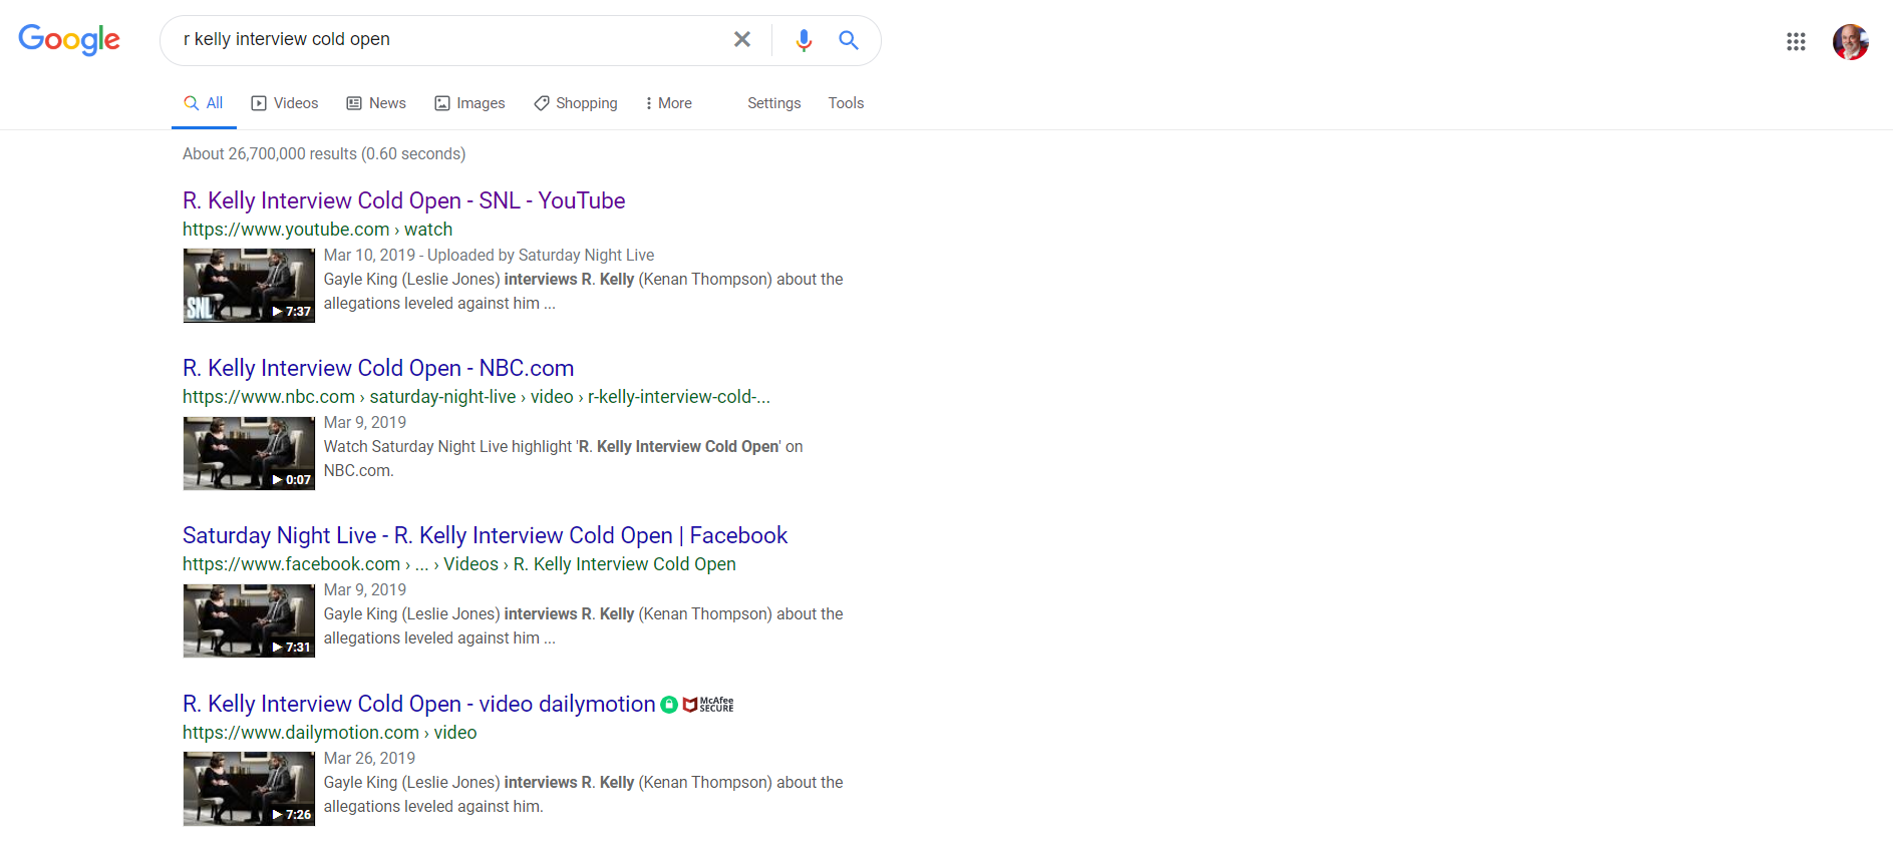The height and width of the screenshot is (853, 1893).
Task: Click the green secure-site badge icon
Action: point(669,705)
